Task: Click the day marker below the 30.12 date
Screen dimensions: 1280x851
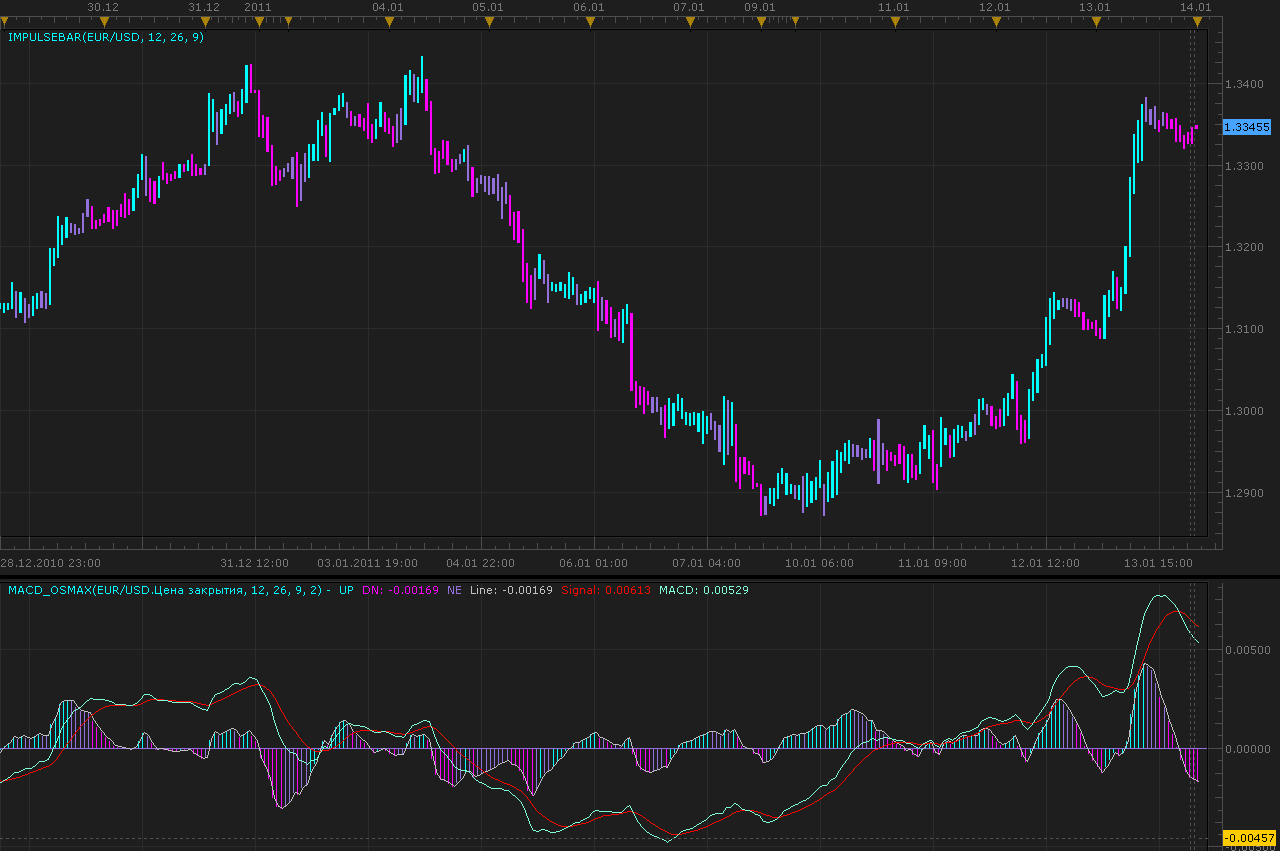Action: pyautogui.click(x=104, y=20)
